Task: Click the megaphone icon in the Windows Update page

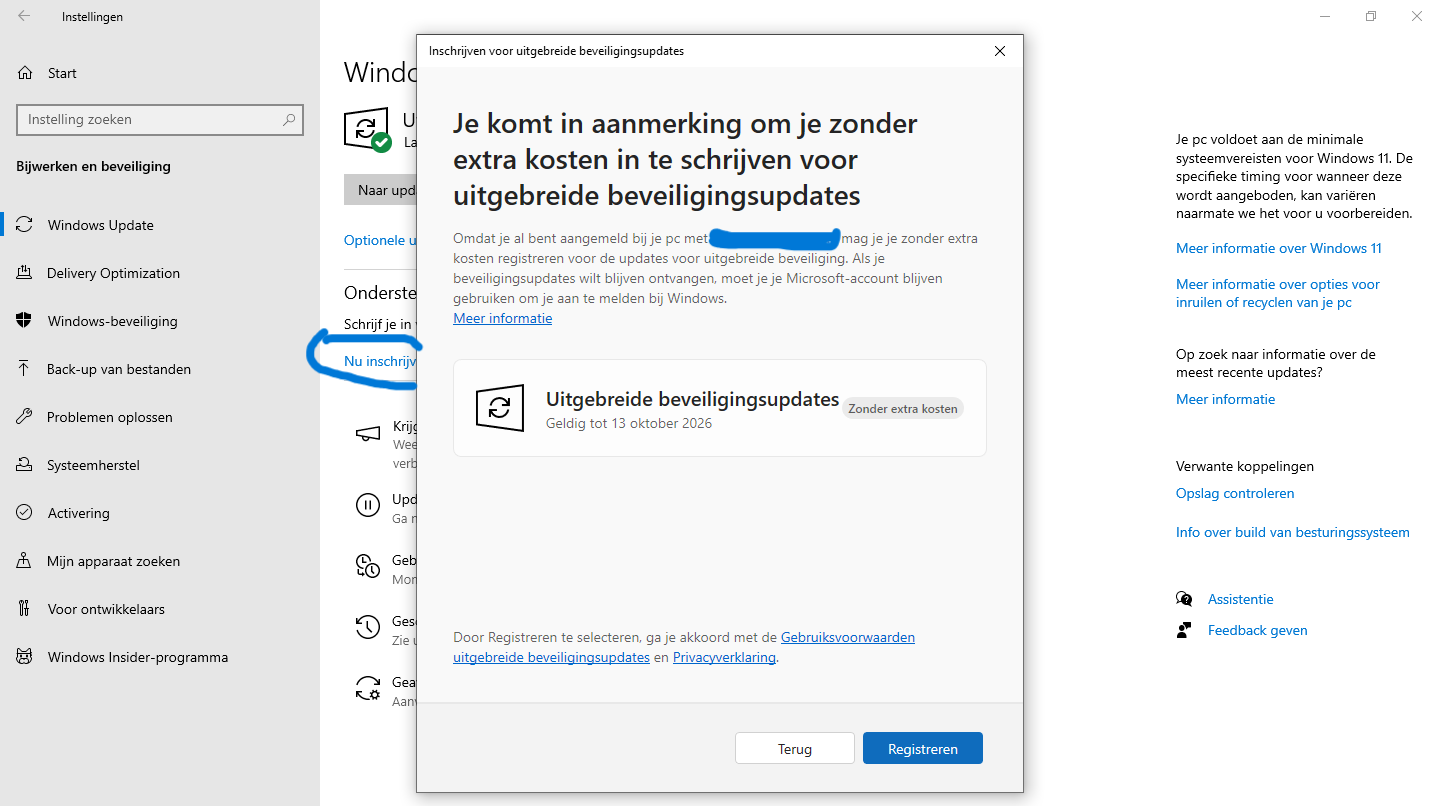Action: coord(368,434)
